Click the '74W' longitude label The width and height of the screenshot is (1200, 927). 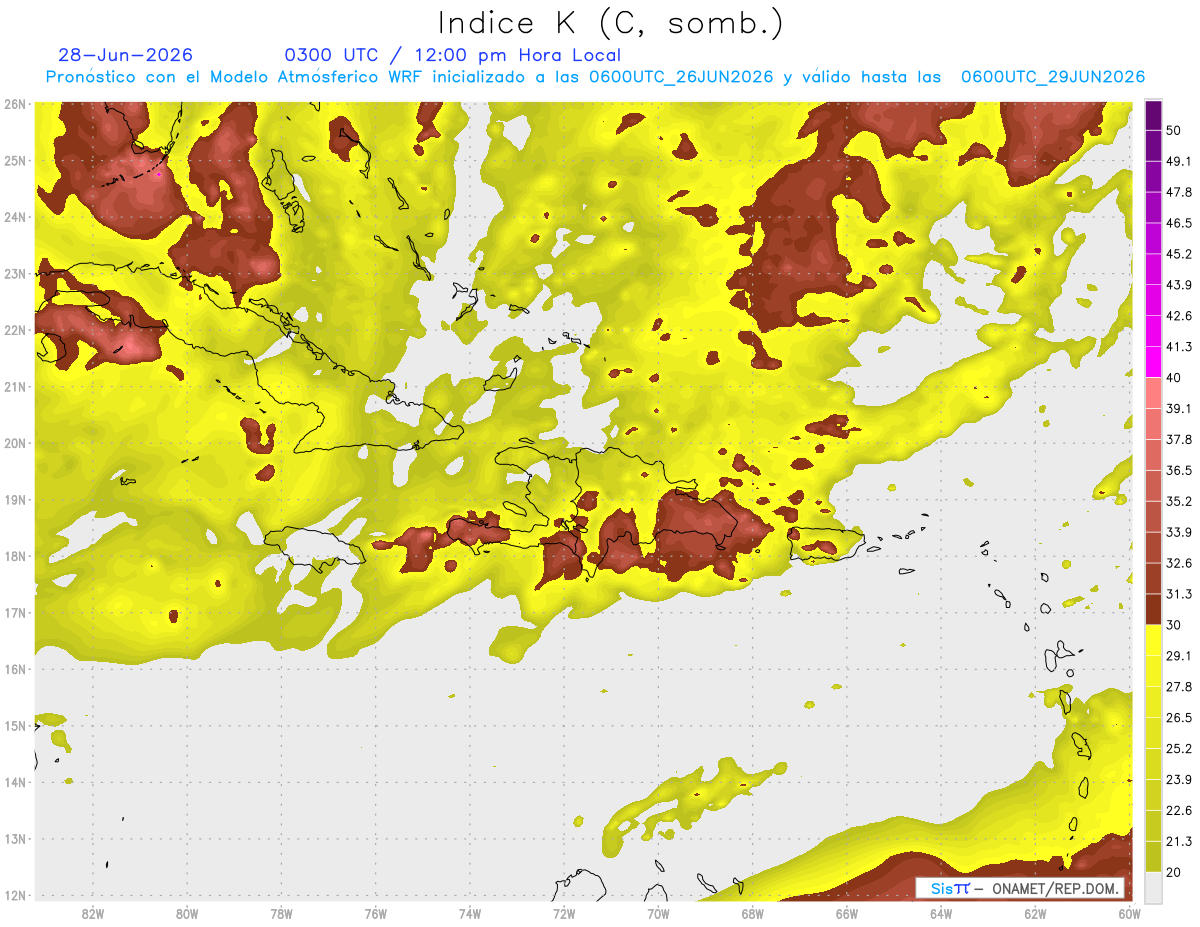click(x=470, y=914)
